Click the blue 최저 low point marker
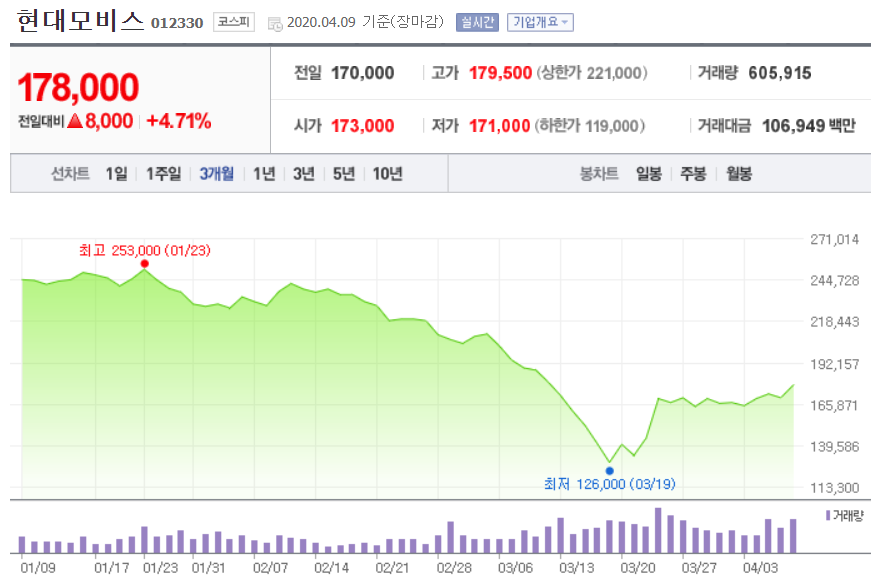Screen dimensions: 871x577 pos(609,471)
